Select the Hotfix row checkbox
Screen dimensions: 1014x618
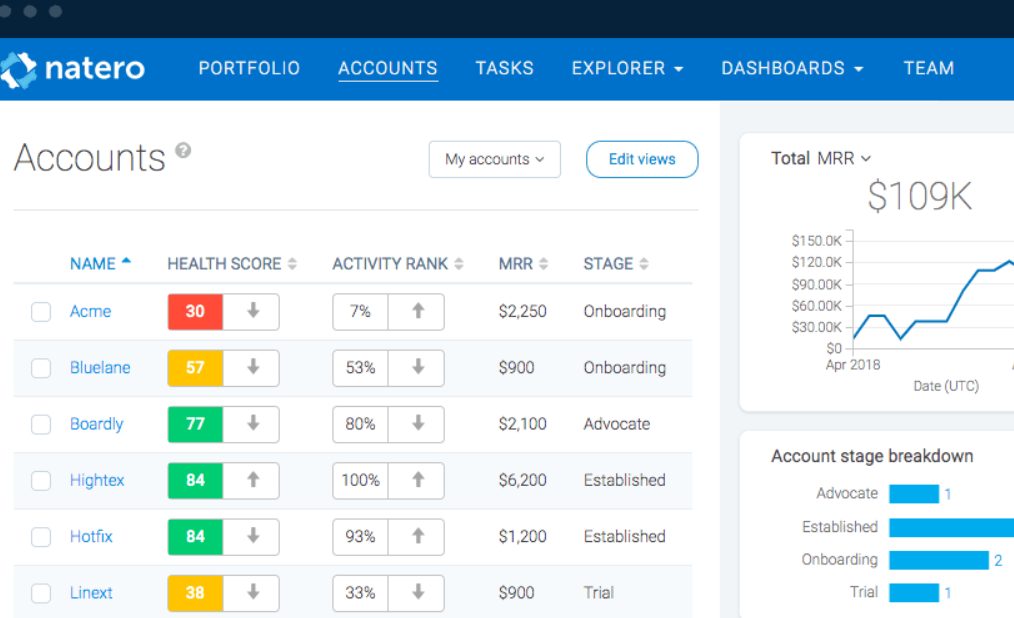pyautogui.click(x=41, y=537)
